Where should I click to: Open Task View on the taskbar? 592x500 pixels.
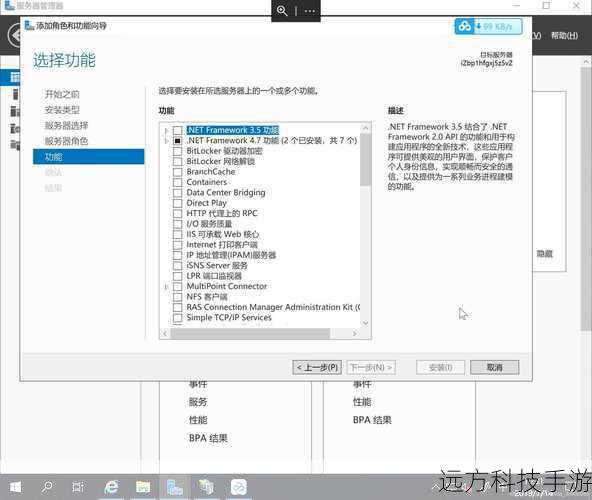(78, 487)
